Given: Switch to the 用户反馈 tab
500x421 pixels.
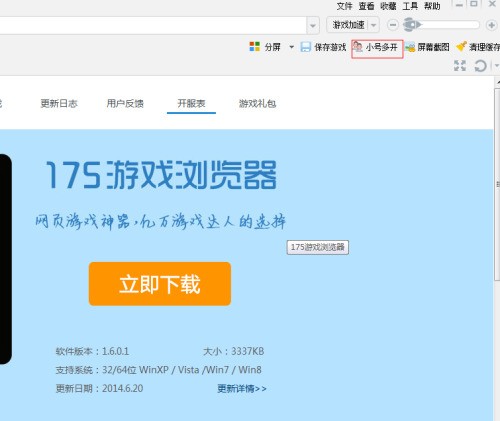Looking at the screenshot, I should coord(125,103).
